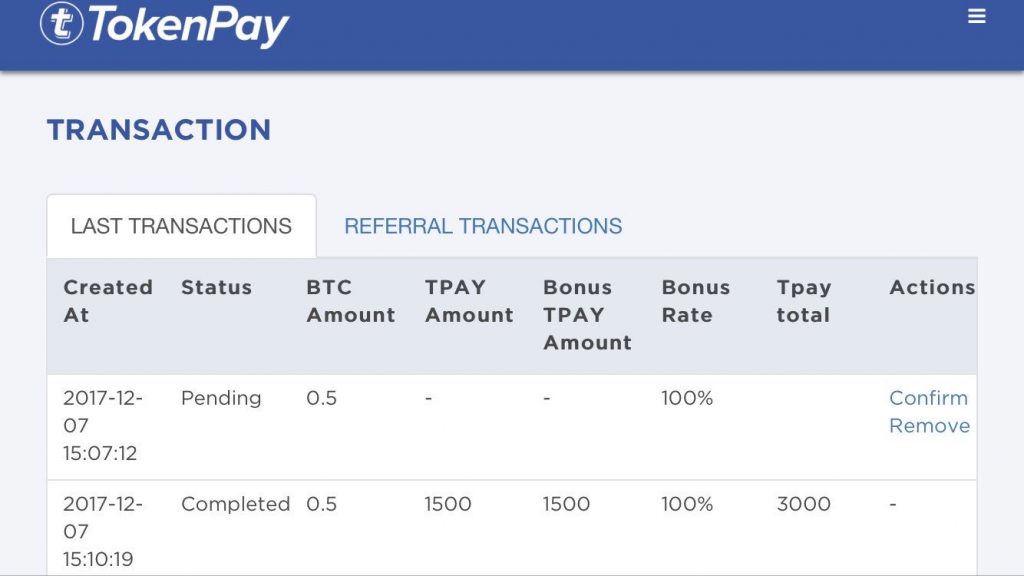This screenshot has height=576, width=1024.
Task: Click the 3000 Tpay total value
Action: 803,504
